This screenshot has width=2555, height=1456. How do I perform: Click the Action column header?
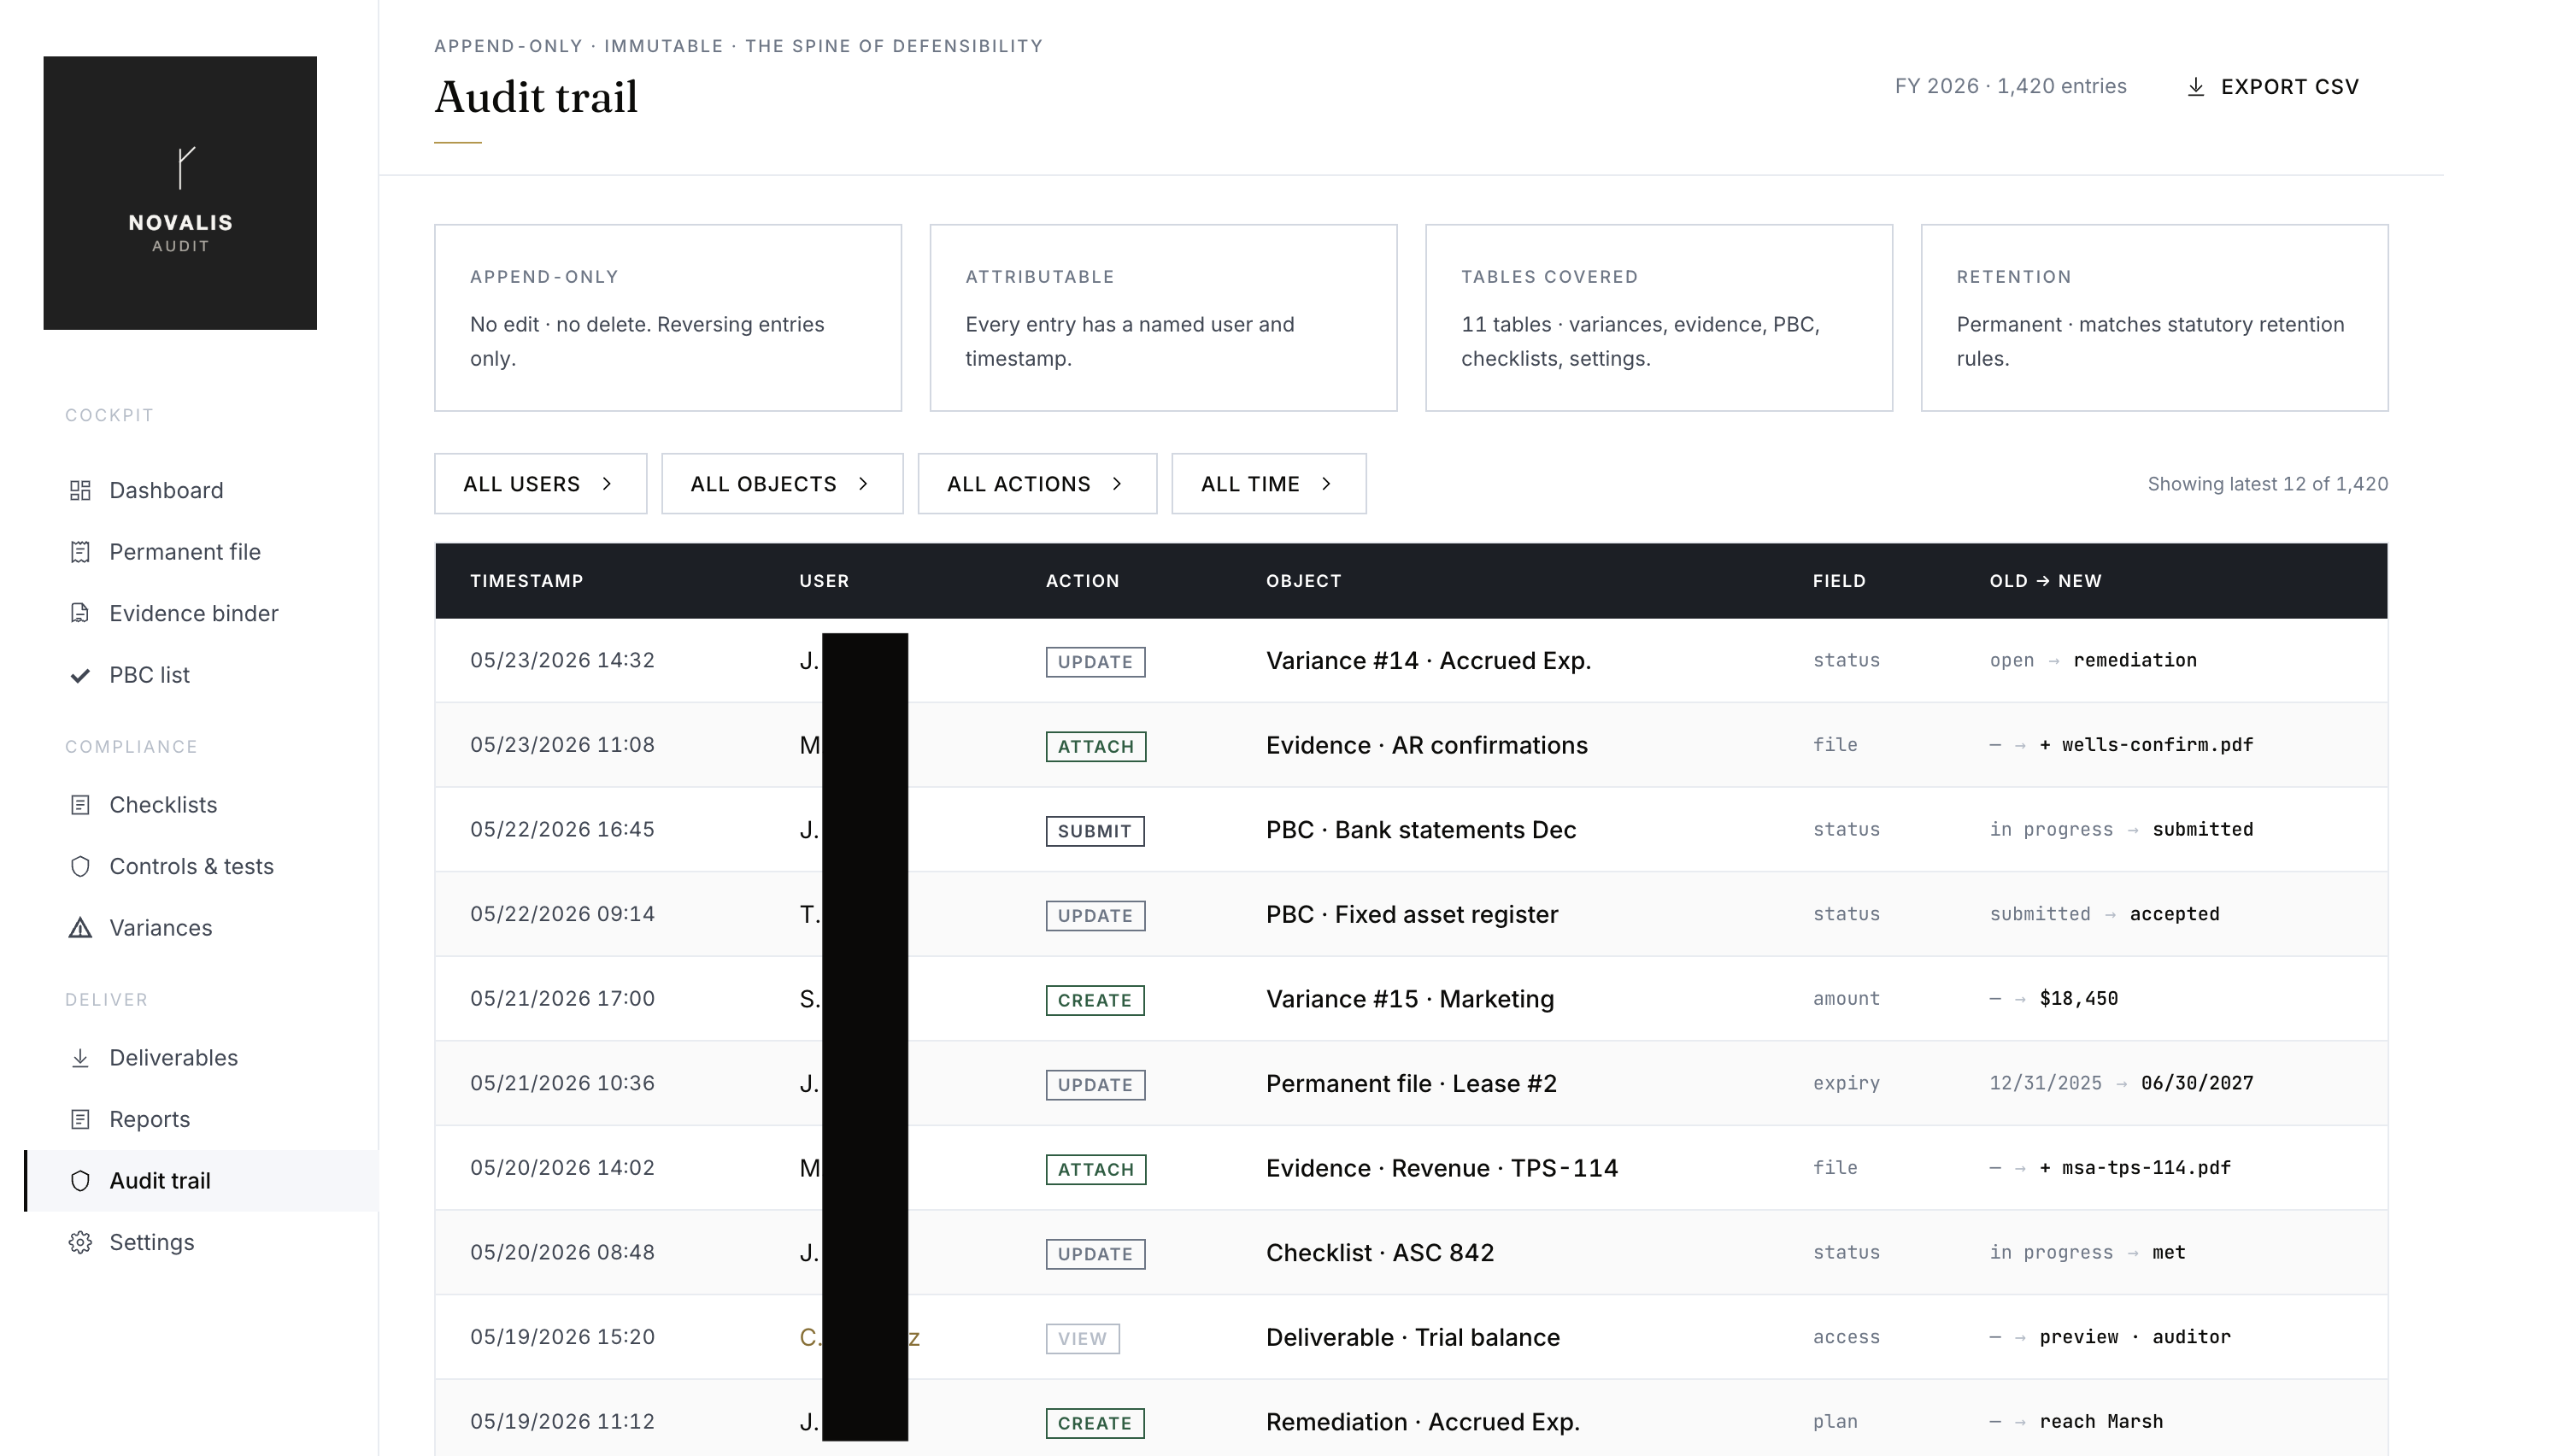[1082, 581]
